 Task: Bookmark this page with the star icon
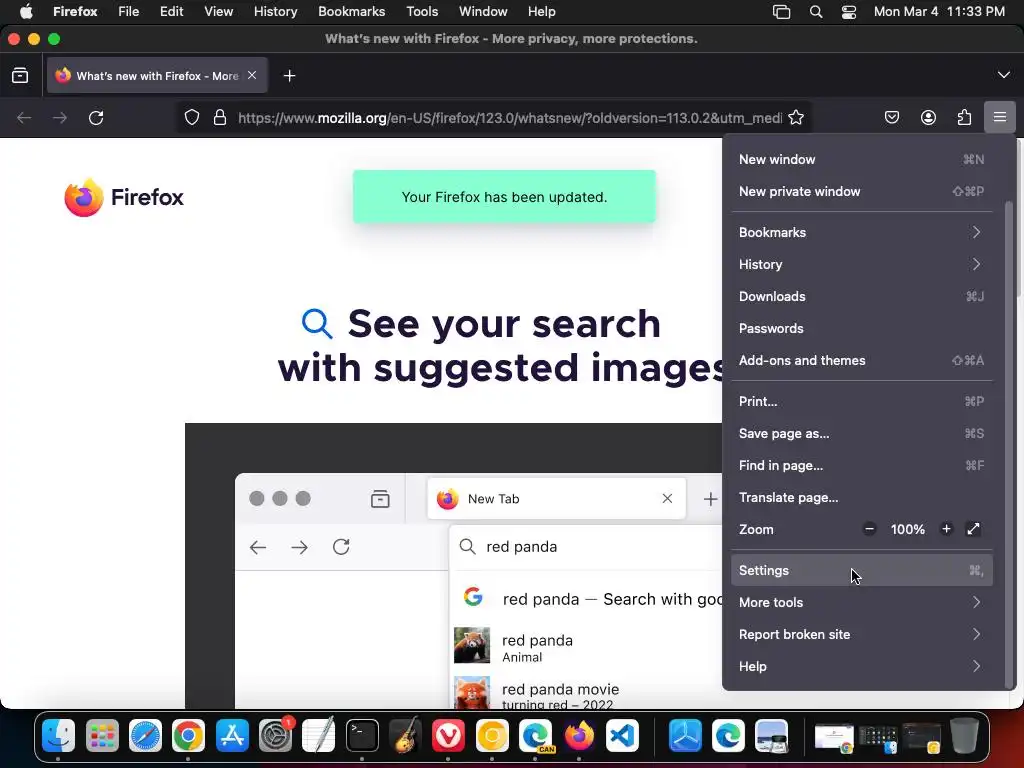coord(795,118)
